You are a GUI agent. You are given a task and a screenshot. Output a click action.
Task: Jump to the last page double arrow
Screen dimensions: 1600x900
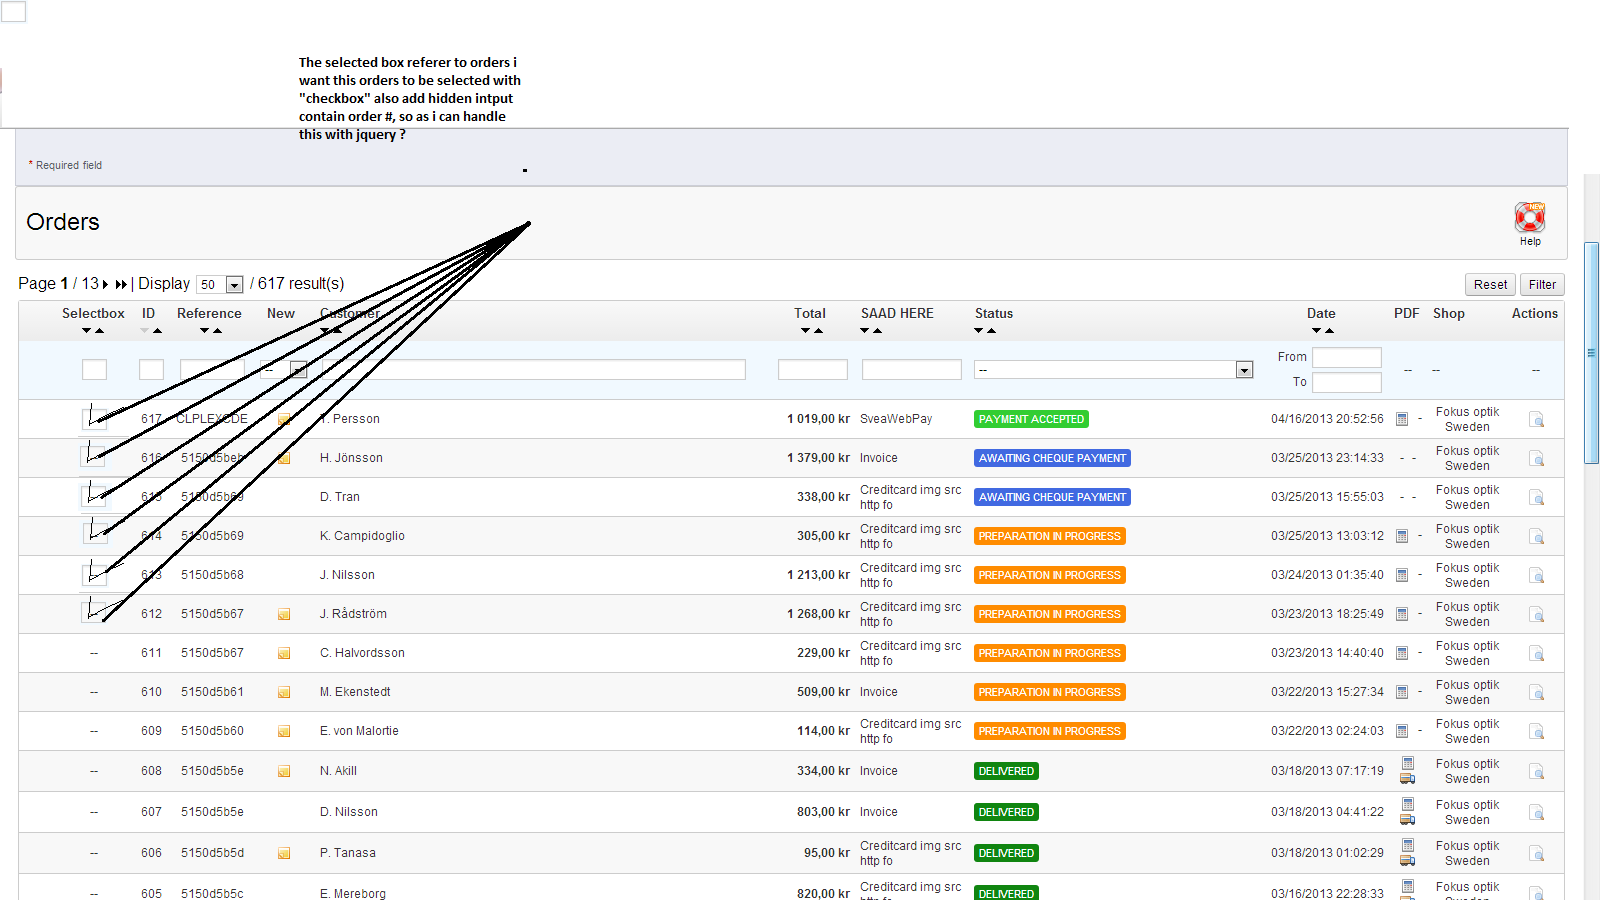121,285
